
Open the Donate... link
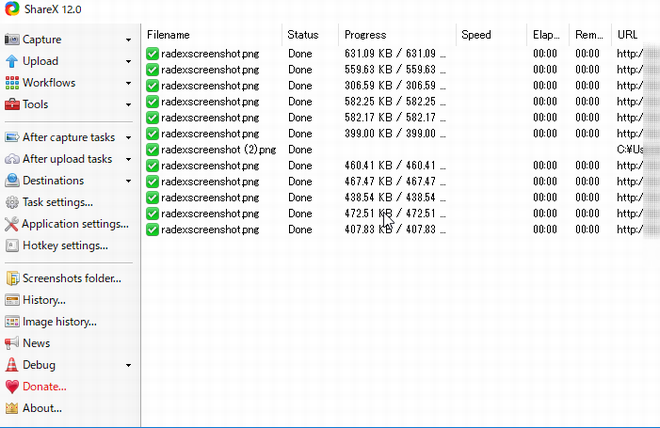tap(44, 386)
